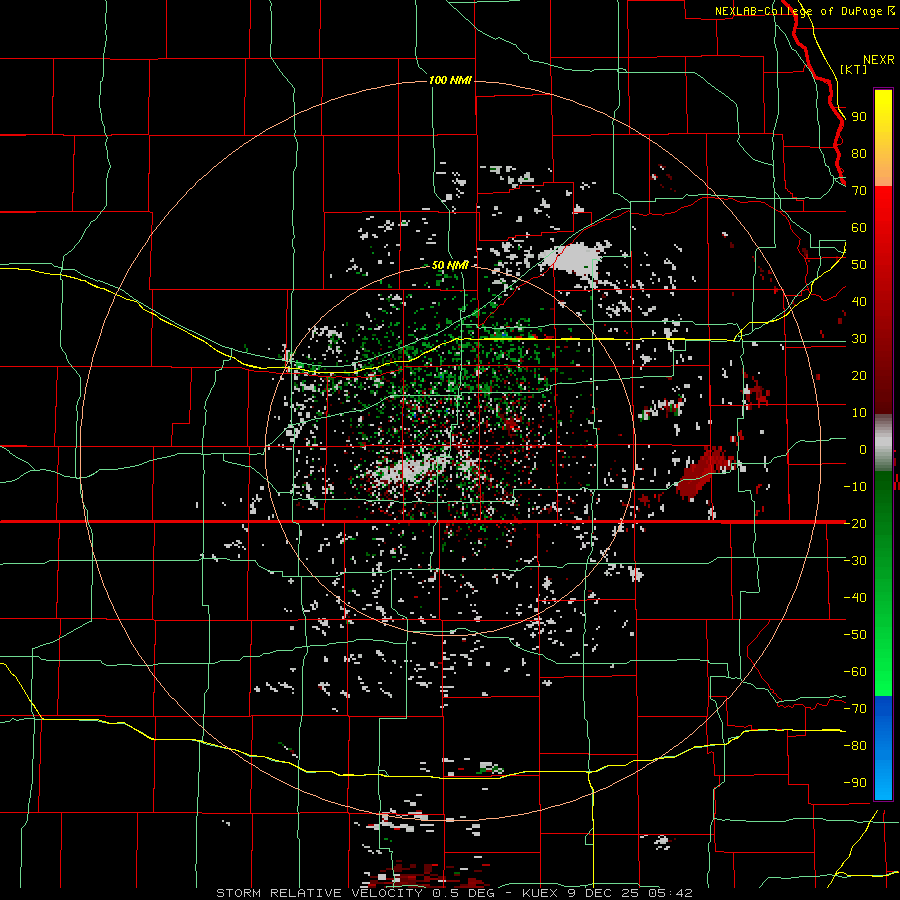This screenshot has width=900, height=900.
Task: Click the 50 value on velocity scale
Action: [859, 265]
